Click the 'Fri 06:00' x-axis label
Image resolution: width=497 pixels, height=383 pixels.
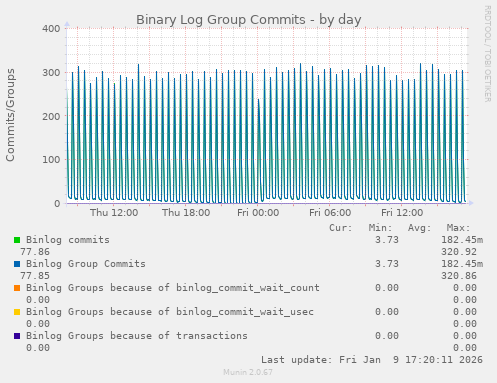[330, 213]
